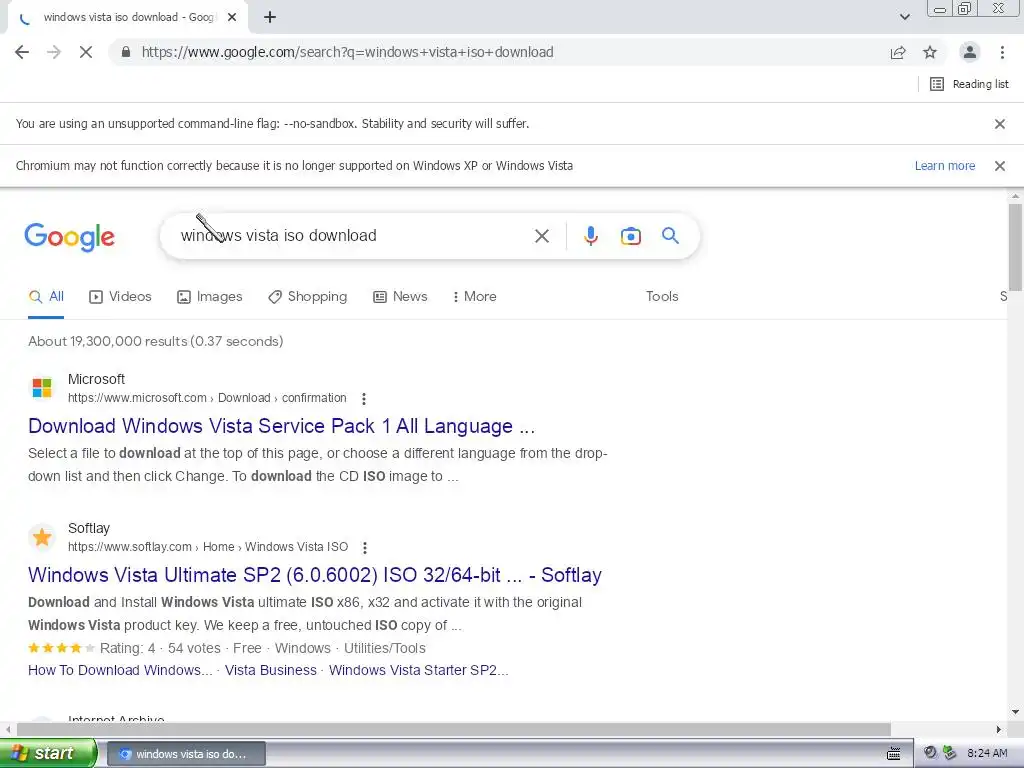Click the share page icon in address bar
The width and height of the screenshot is (1024, 768).
coord(898,52)
